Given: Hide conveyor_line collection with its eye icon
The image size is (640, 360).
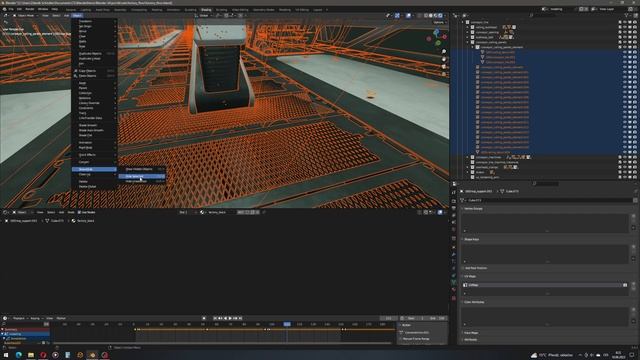Looking at the screenshot, I should (x=624, y=22).
